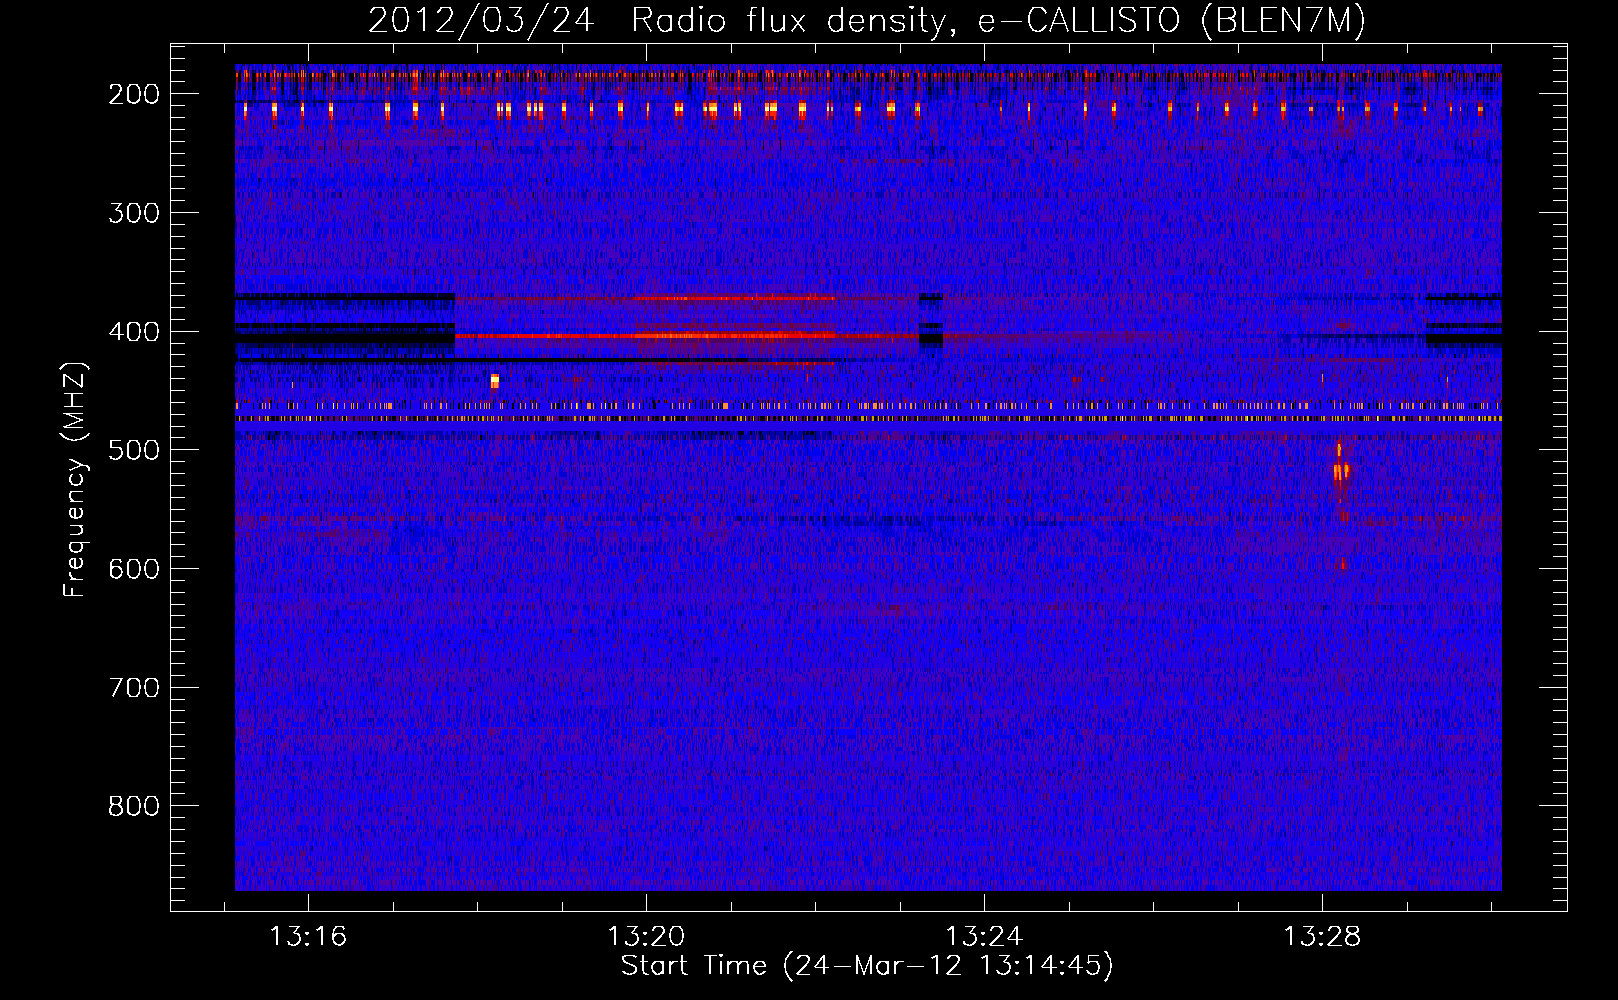The height and width of the screenshot is (1000, 1618).
Task: Click the thin red band near 372 MHz at 13:21
Action: [x=735, y=298]
